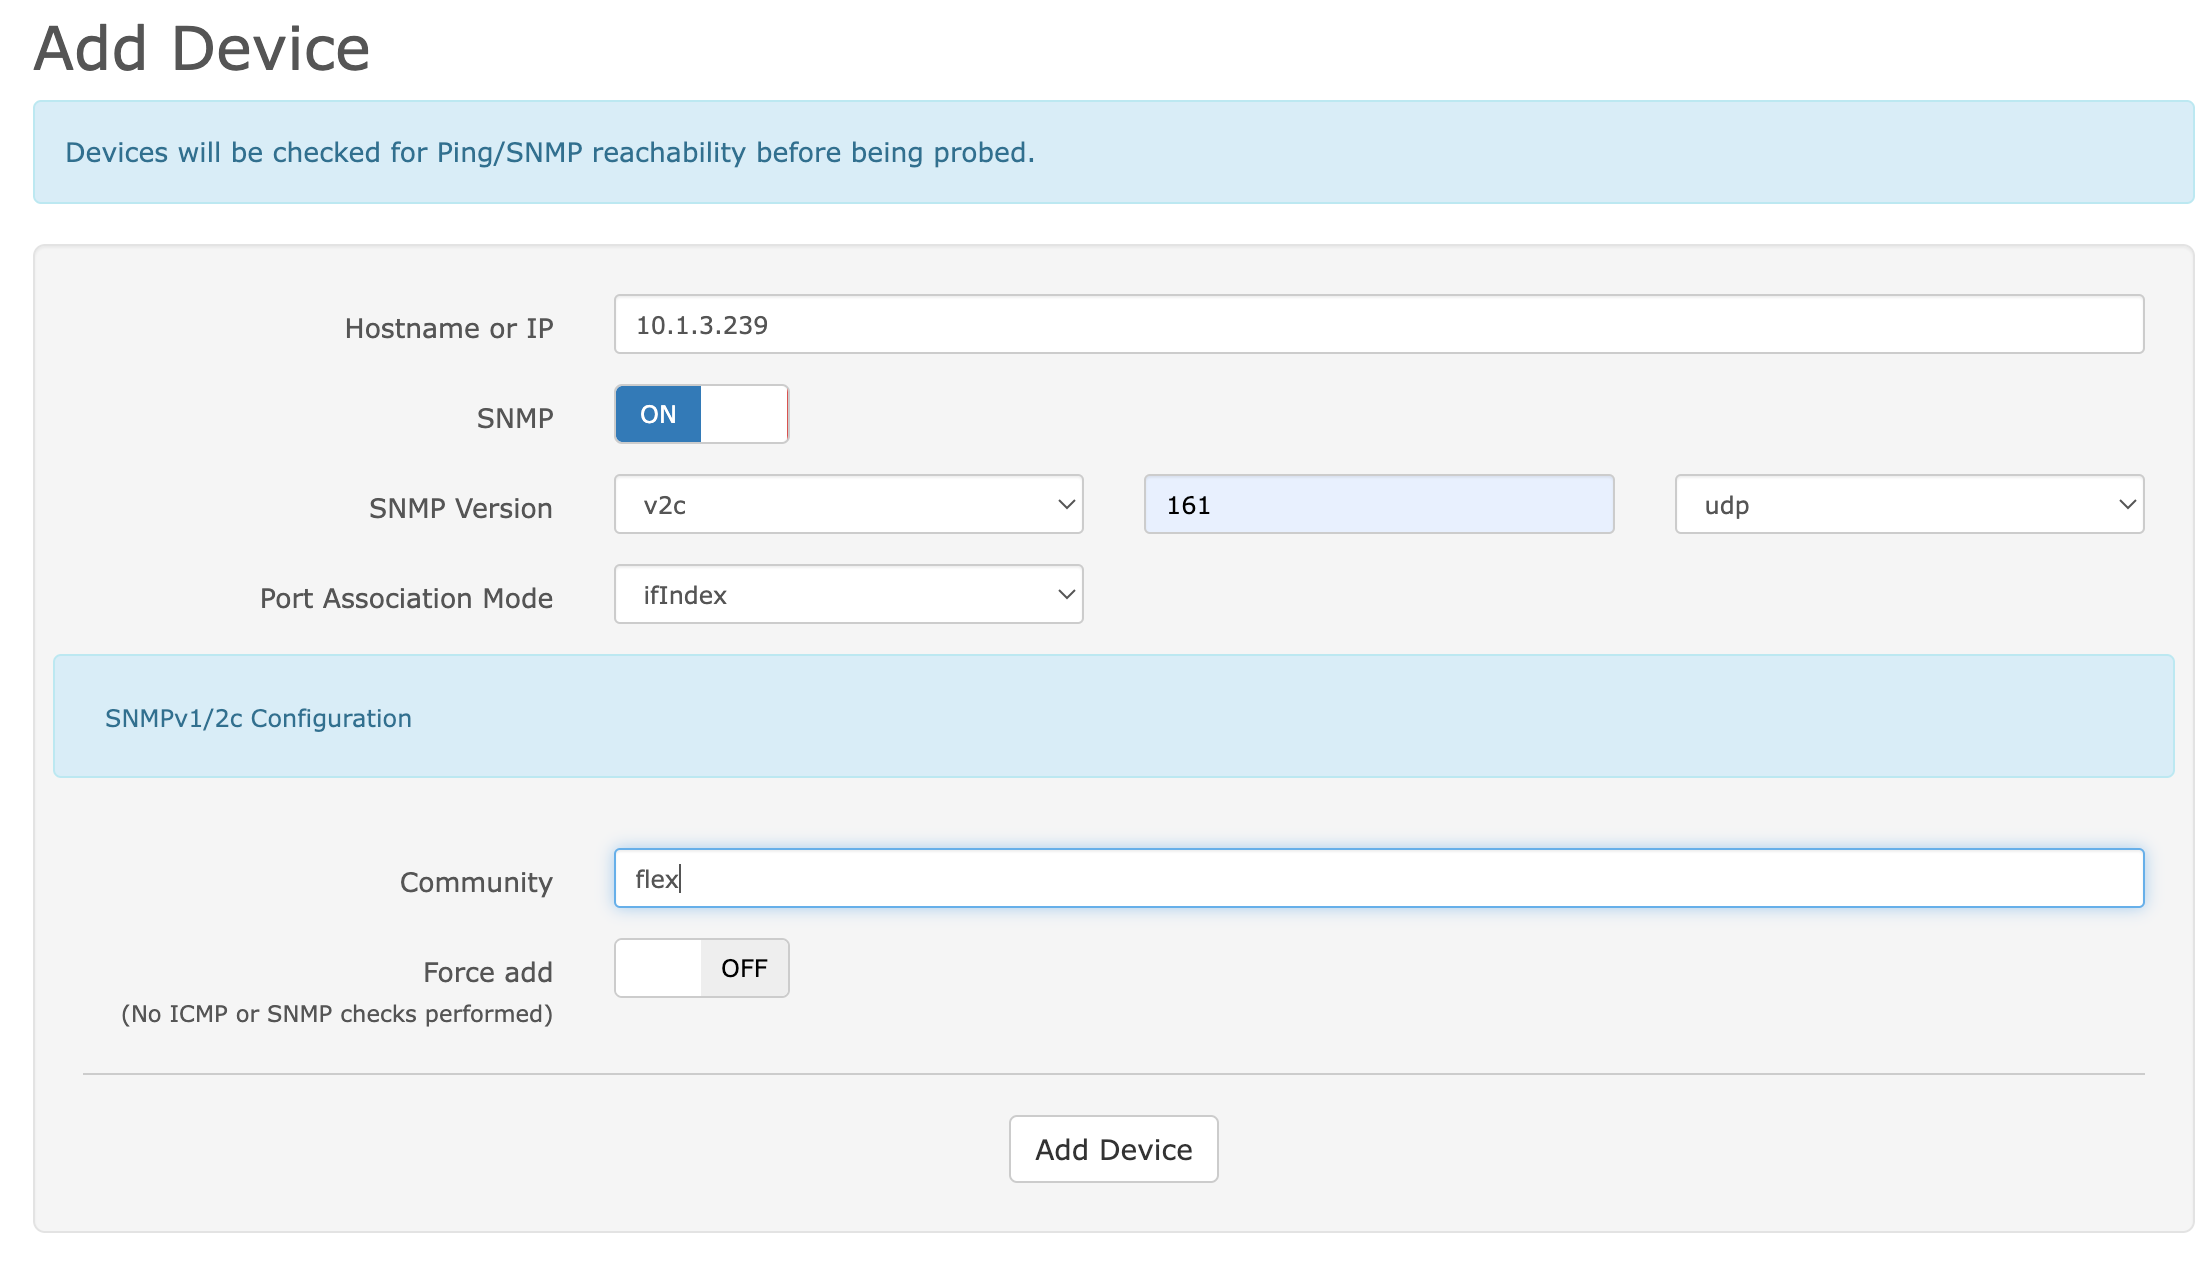The width and height of the screenshot is (2206, 1262).
Task: Click the 'Force add' label
Action: point(488,972)
